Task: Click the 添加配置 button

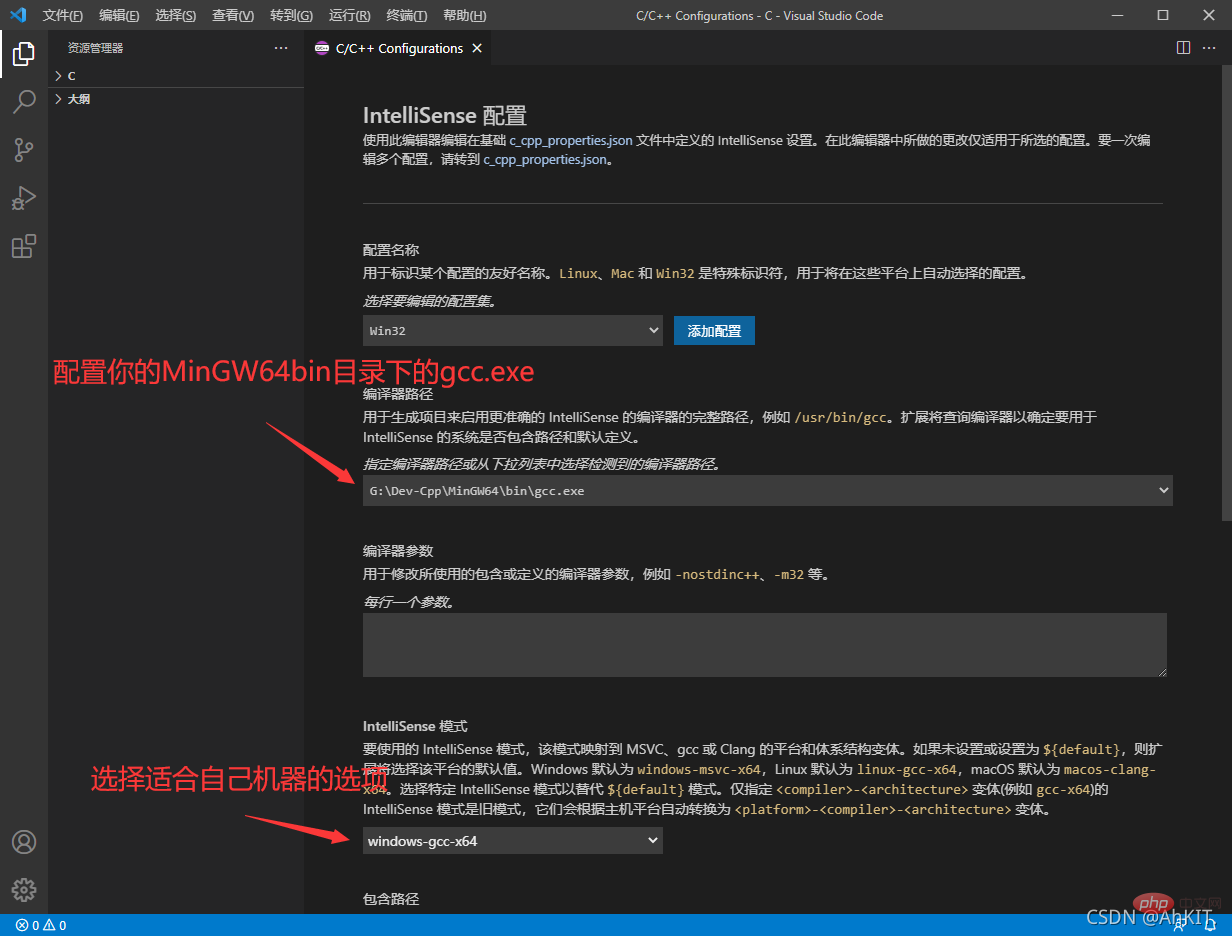Action: [x=714, y=330]
